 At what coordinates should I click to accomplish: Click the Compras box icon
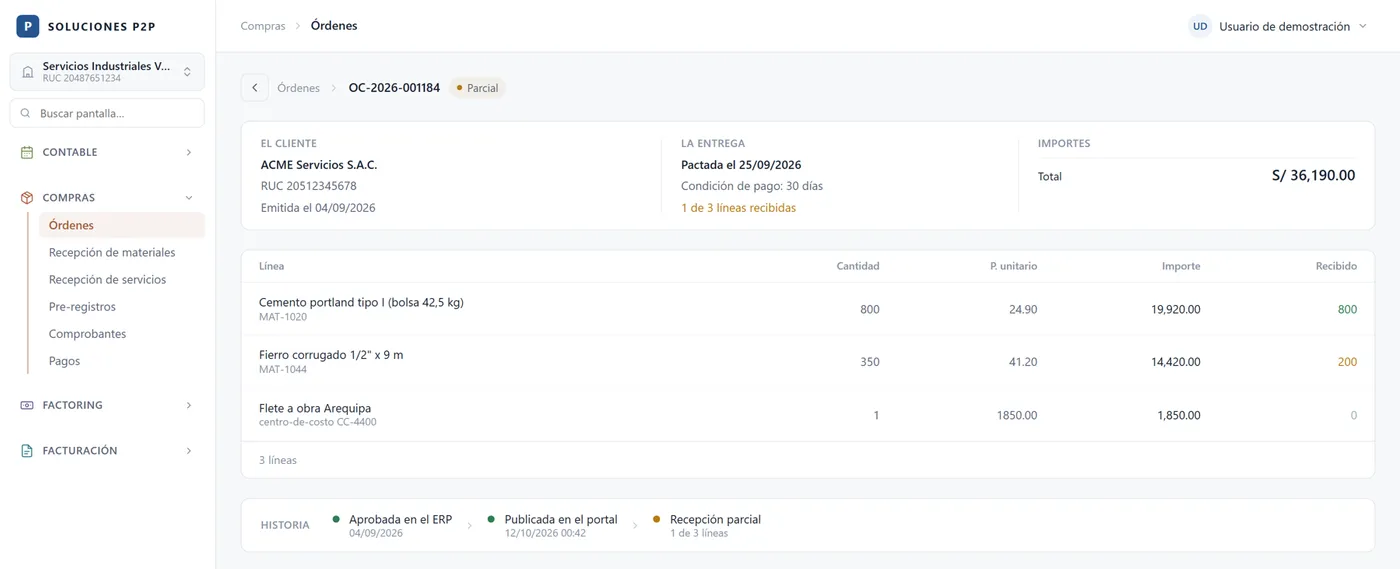(x=27, y=198)
